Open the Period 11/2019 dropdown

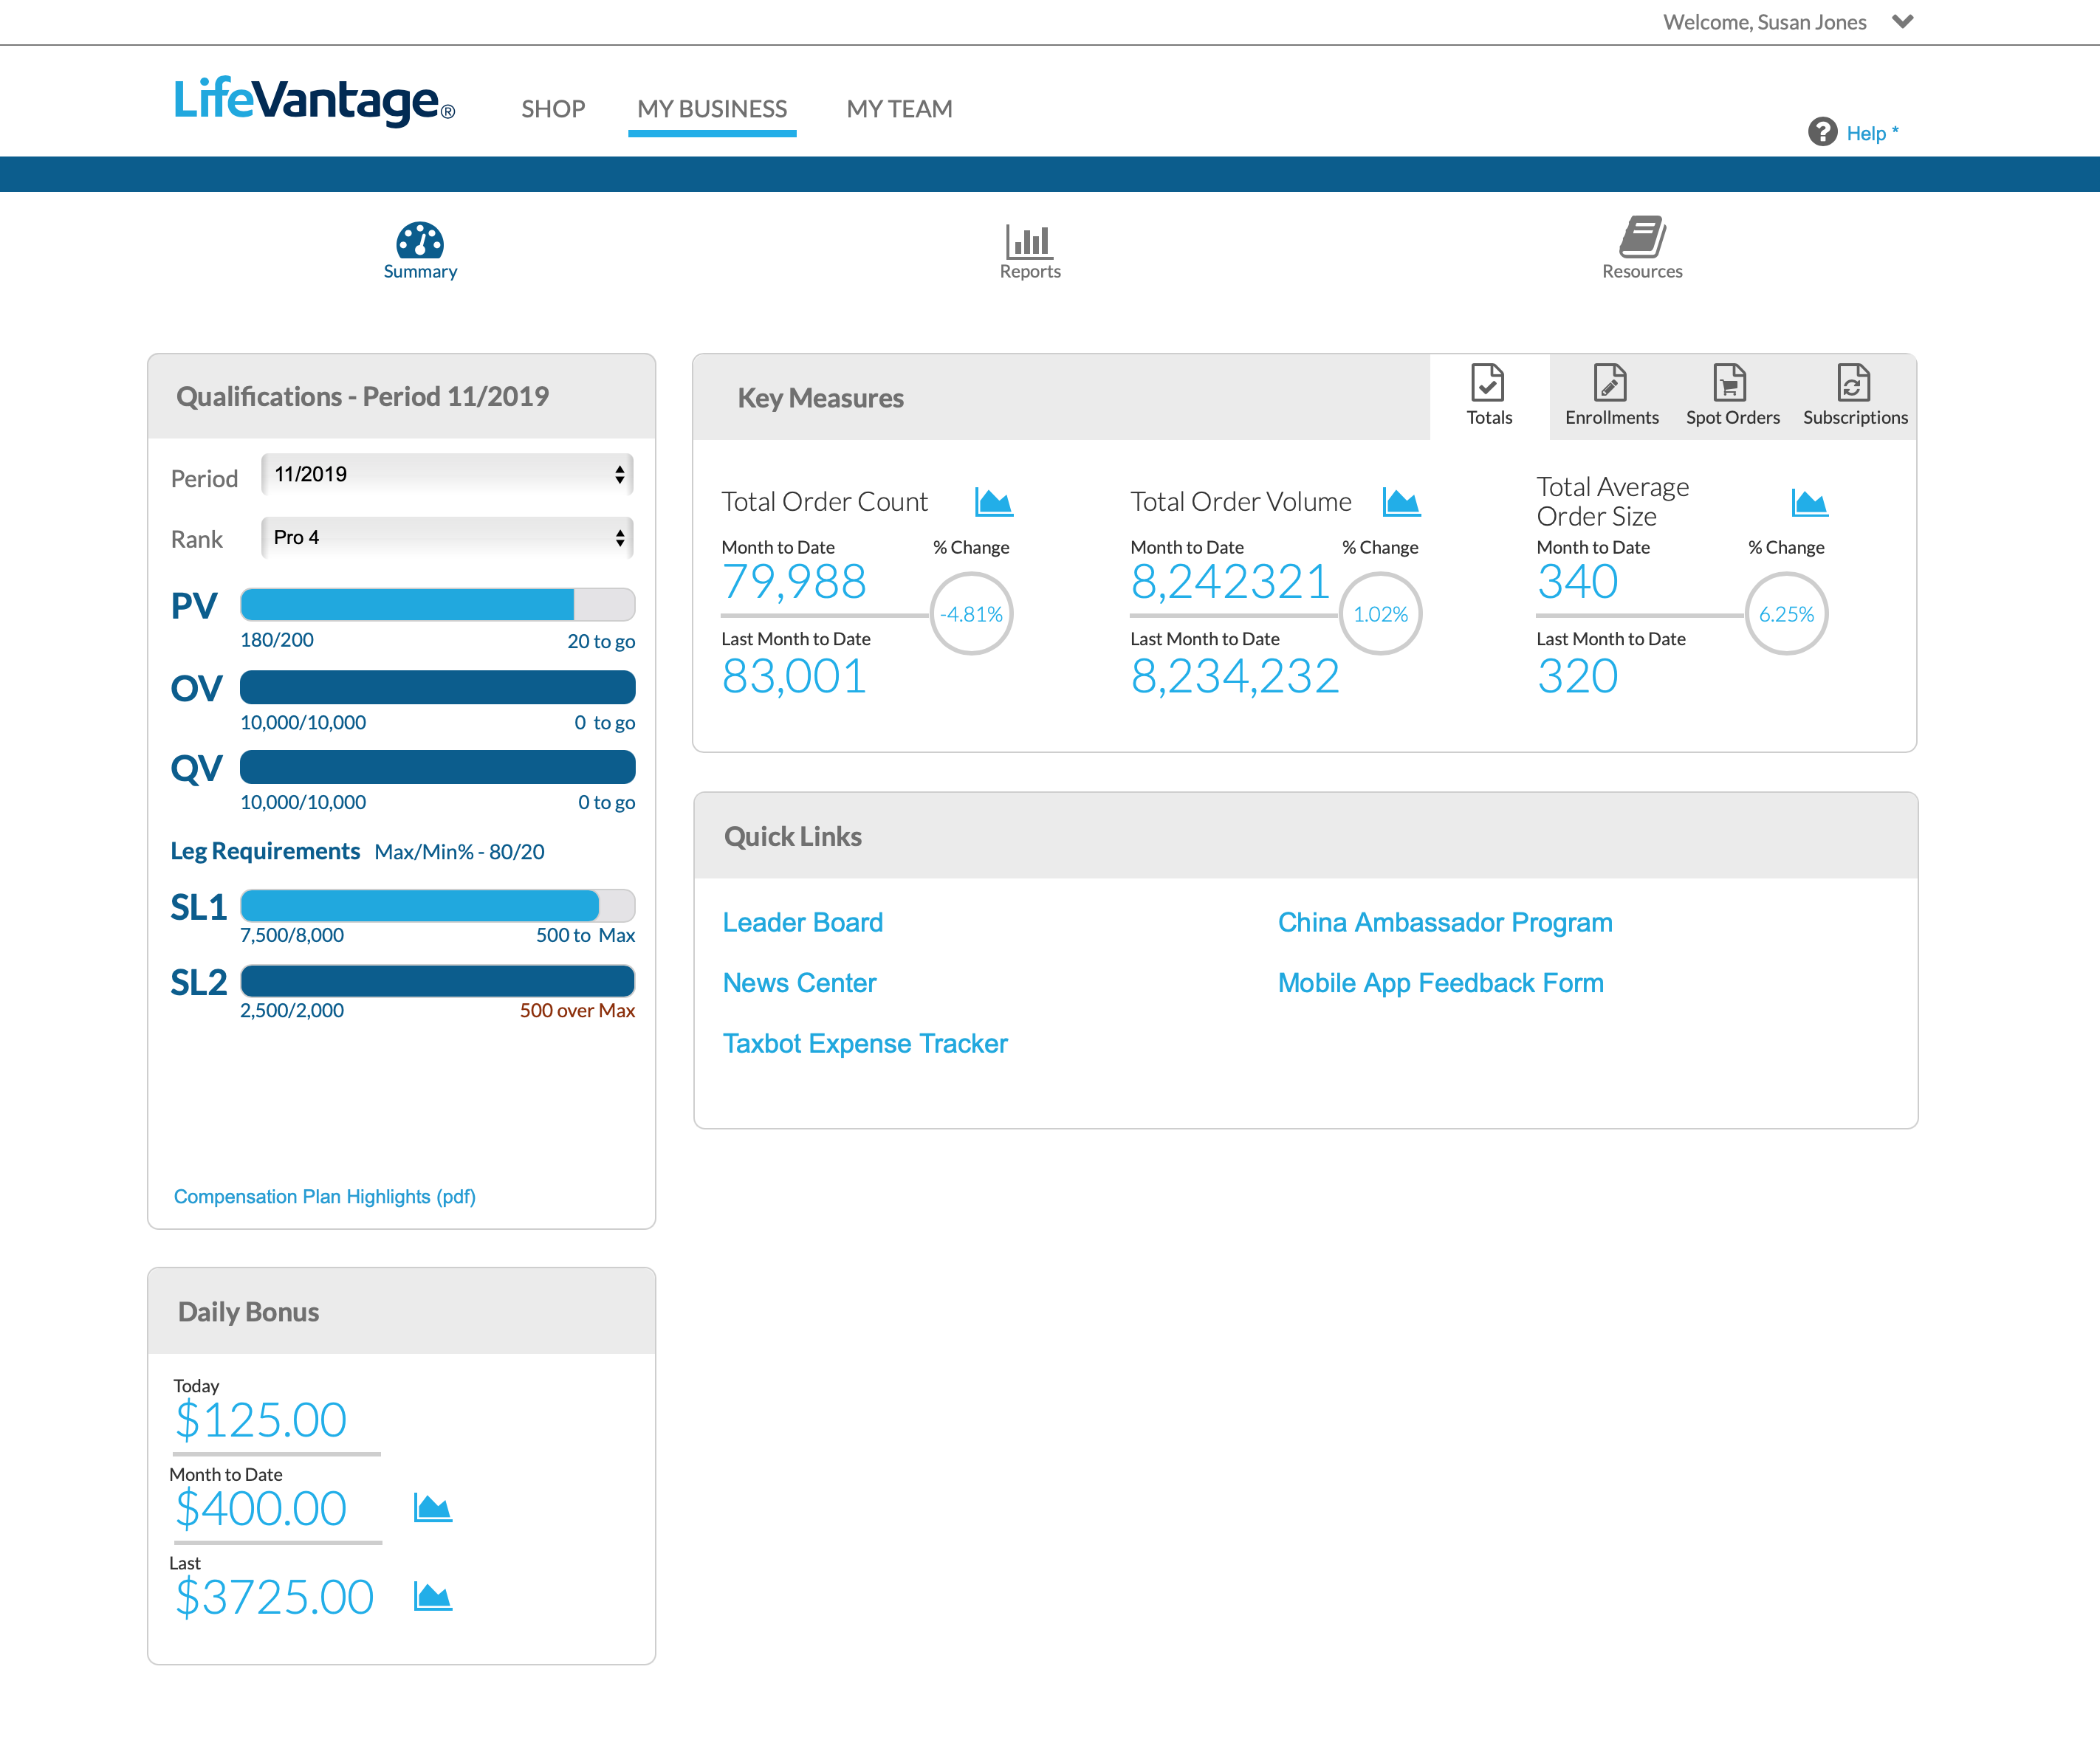tap(447, 474)
